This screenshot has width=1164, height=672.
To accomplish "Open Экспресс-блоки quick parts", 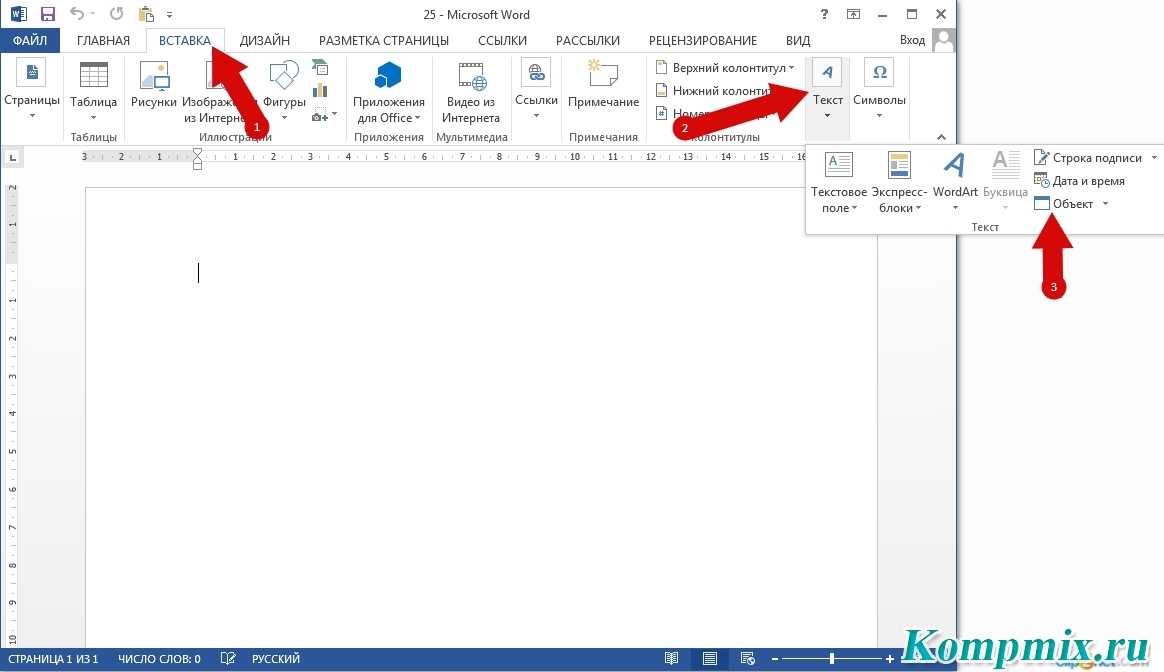I will click(899, 183).
